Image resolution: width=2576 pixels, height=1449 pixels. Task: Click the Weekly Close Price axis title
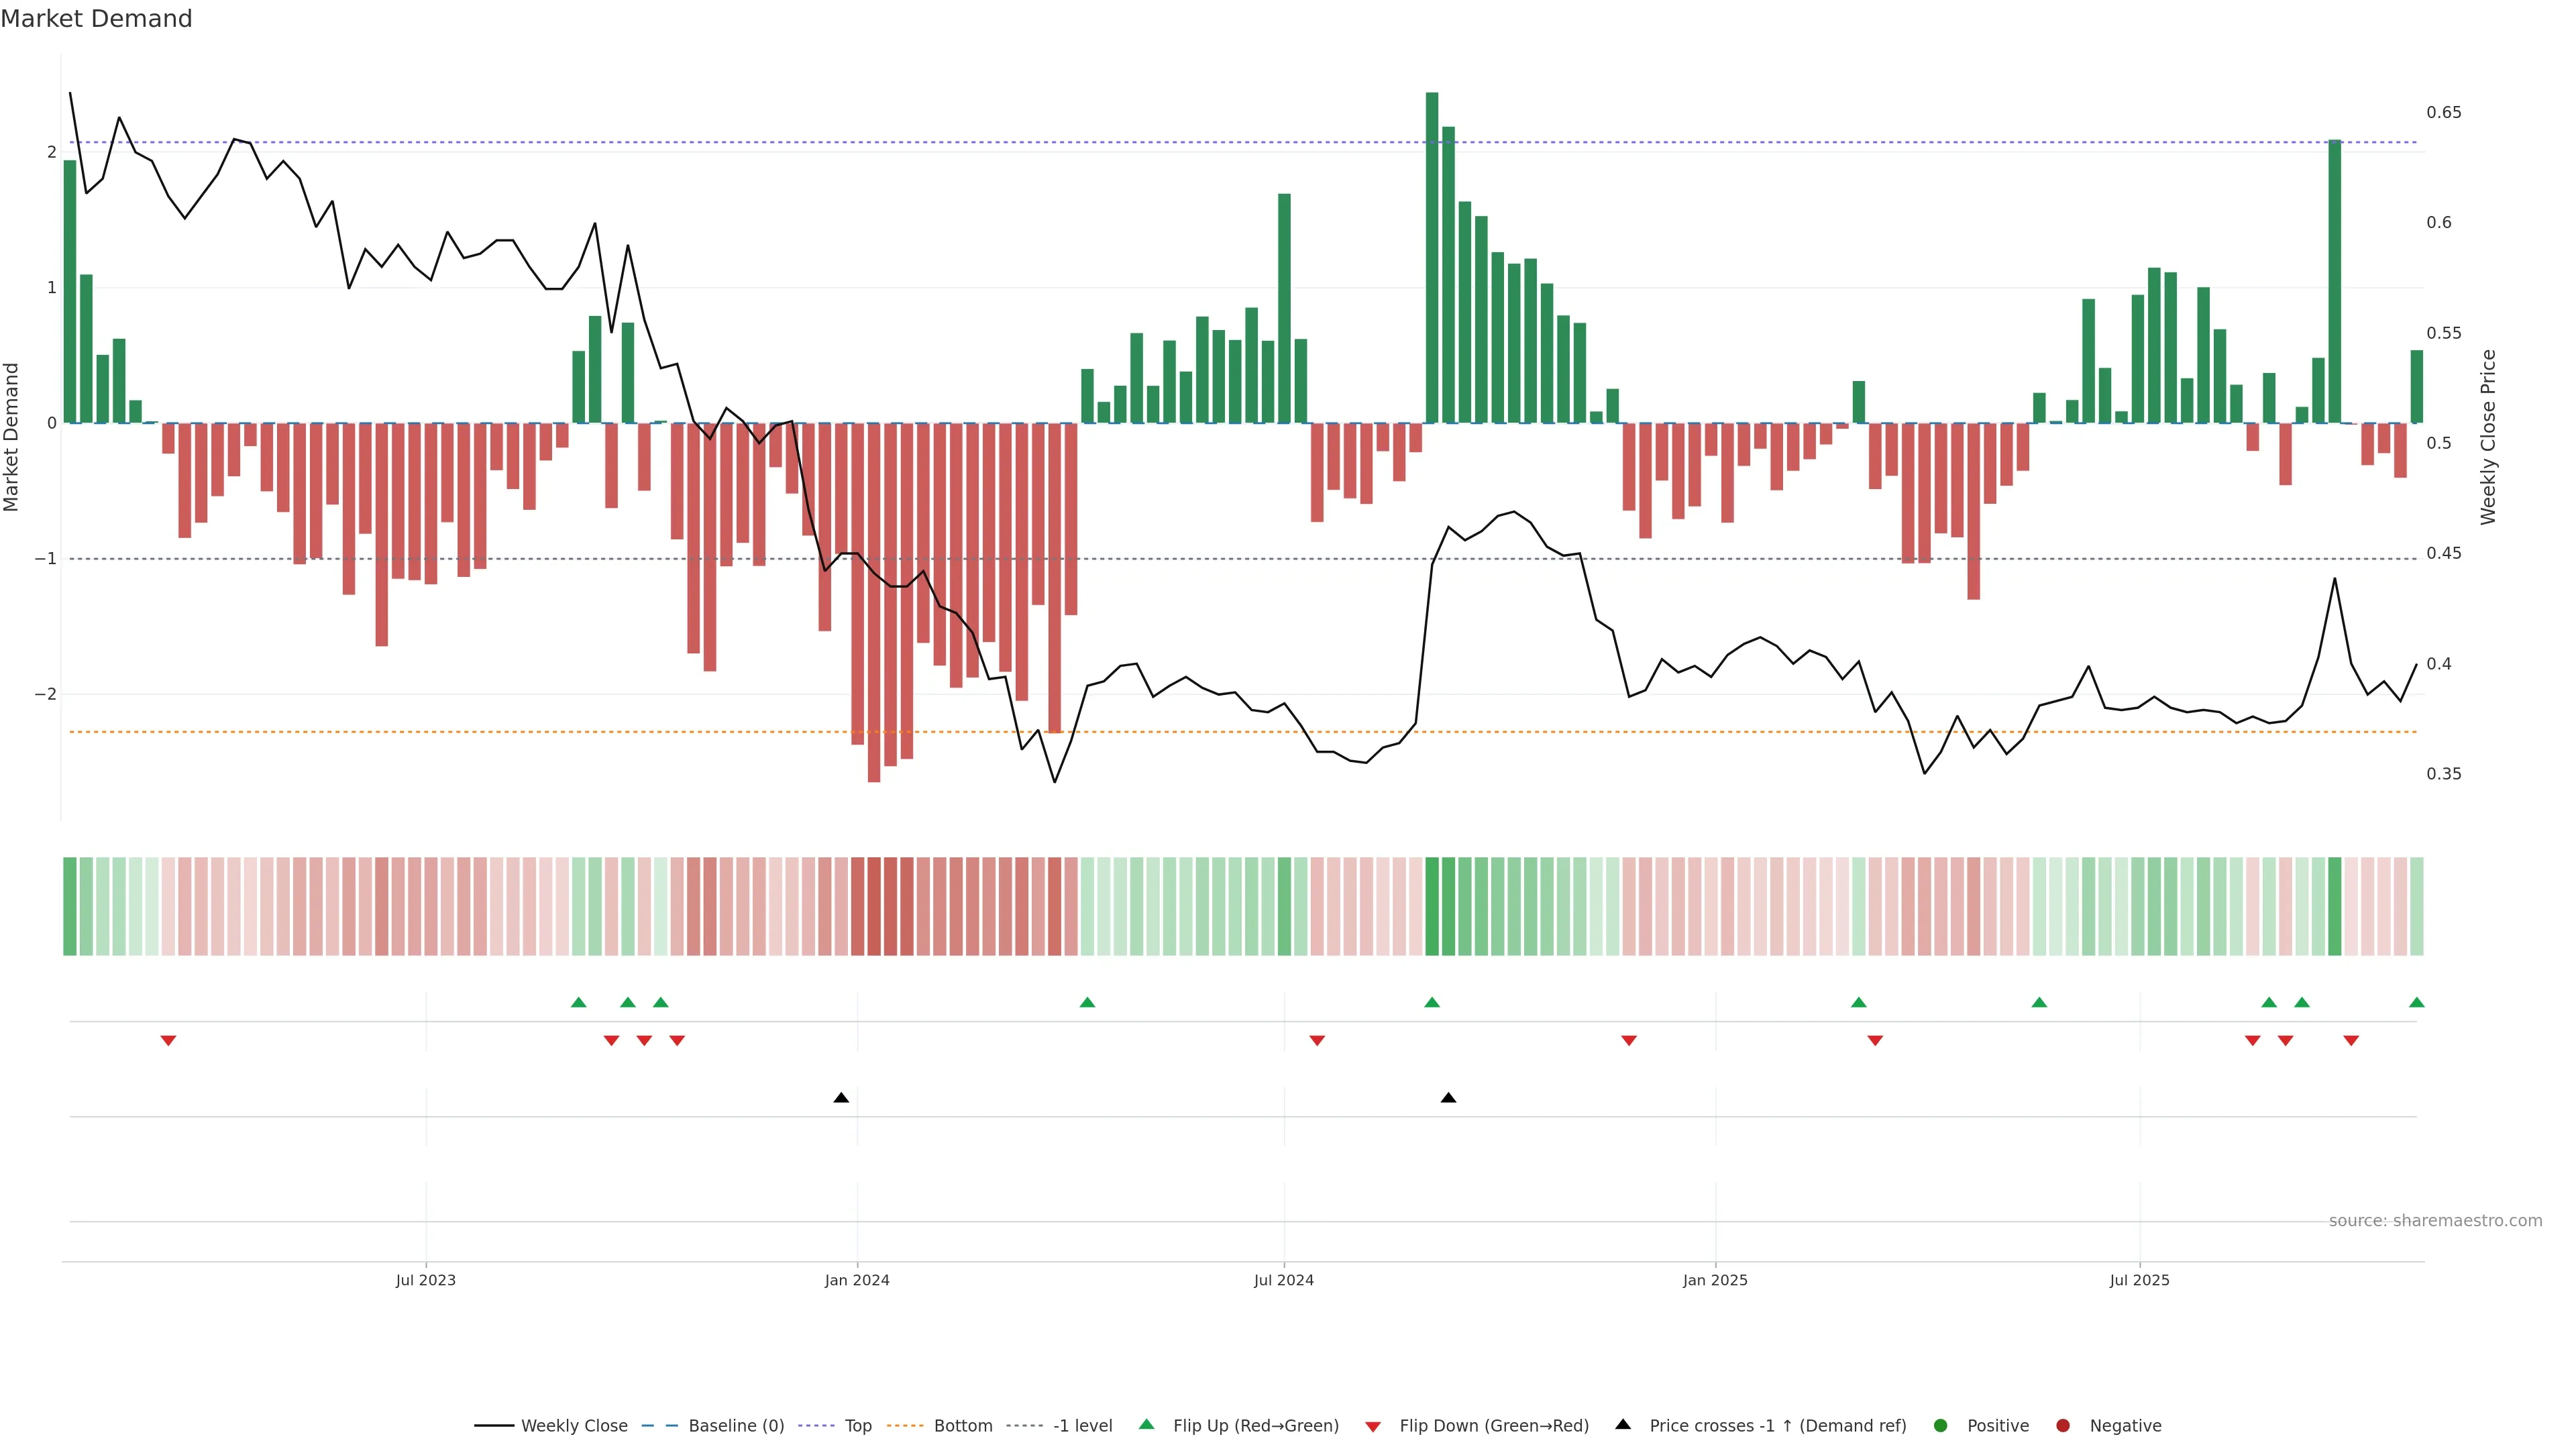coord(2488,437)
